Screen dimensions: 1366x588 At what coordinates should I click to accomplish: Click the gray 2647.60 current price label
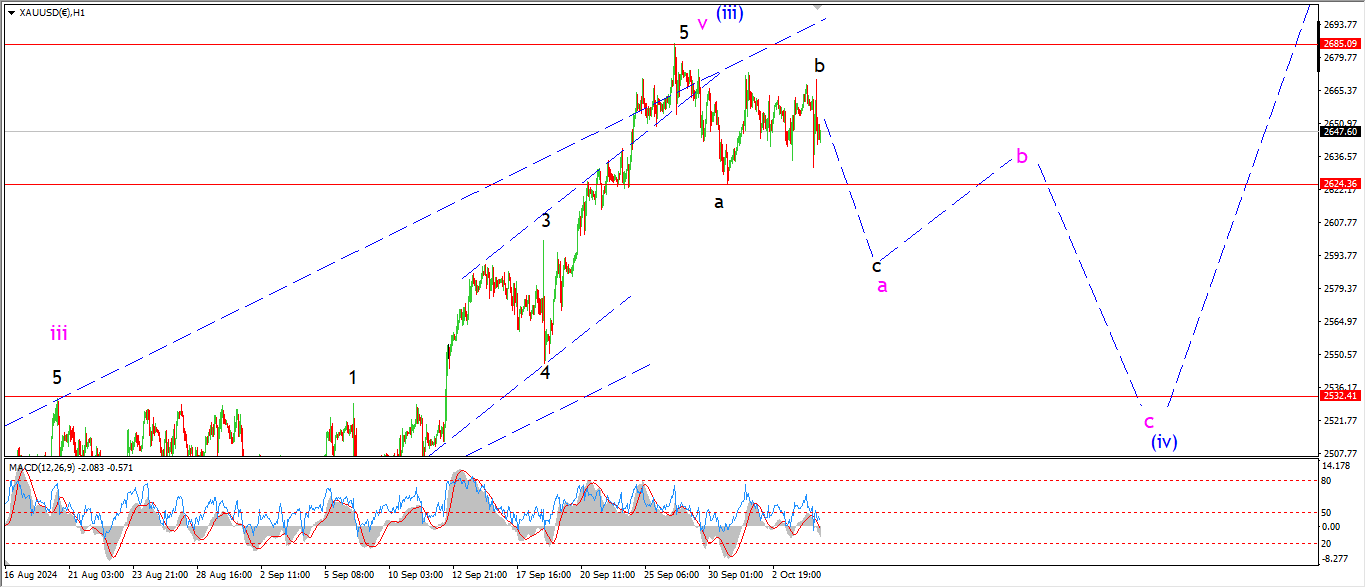(1340, 131)
